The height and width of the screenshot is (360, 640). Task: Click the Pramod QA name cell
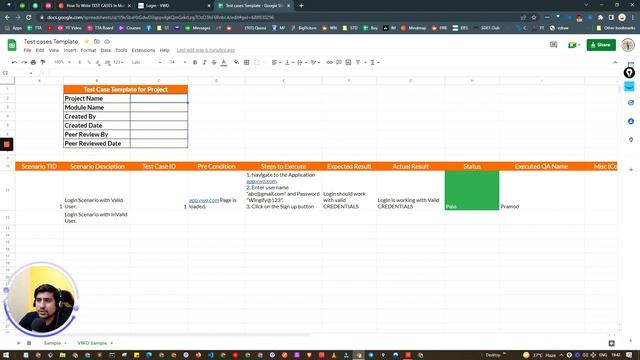coord(542,190)
